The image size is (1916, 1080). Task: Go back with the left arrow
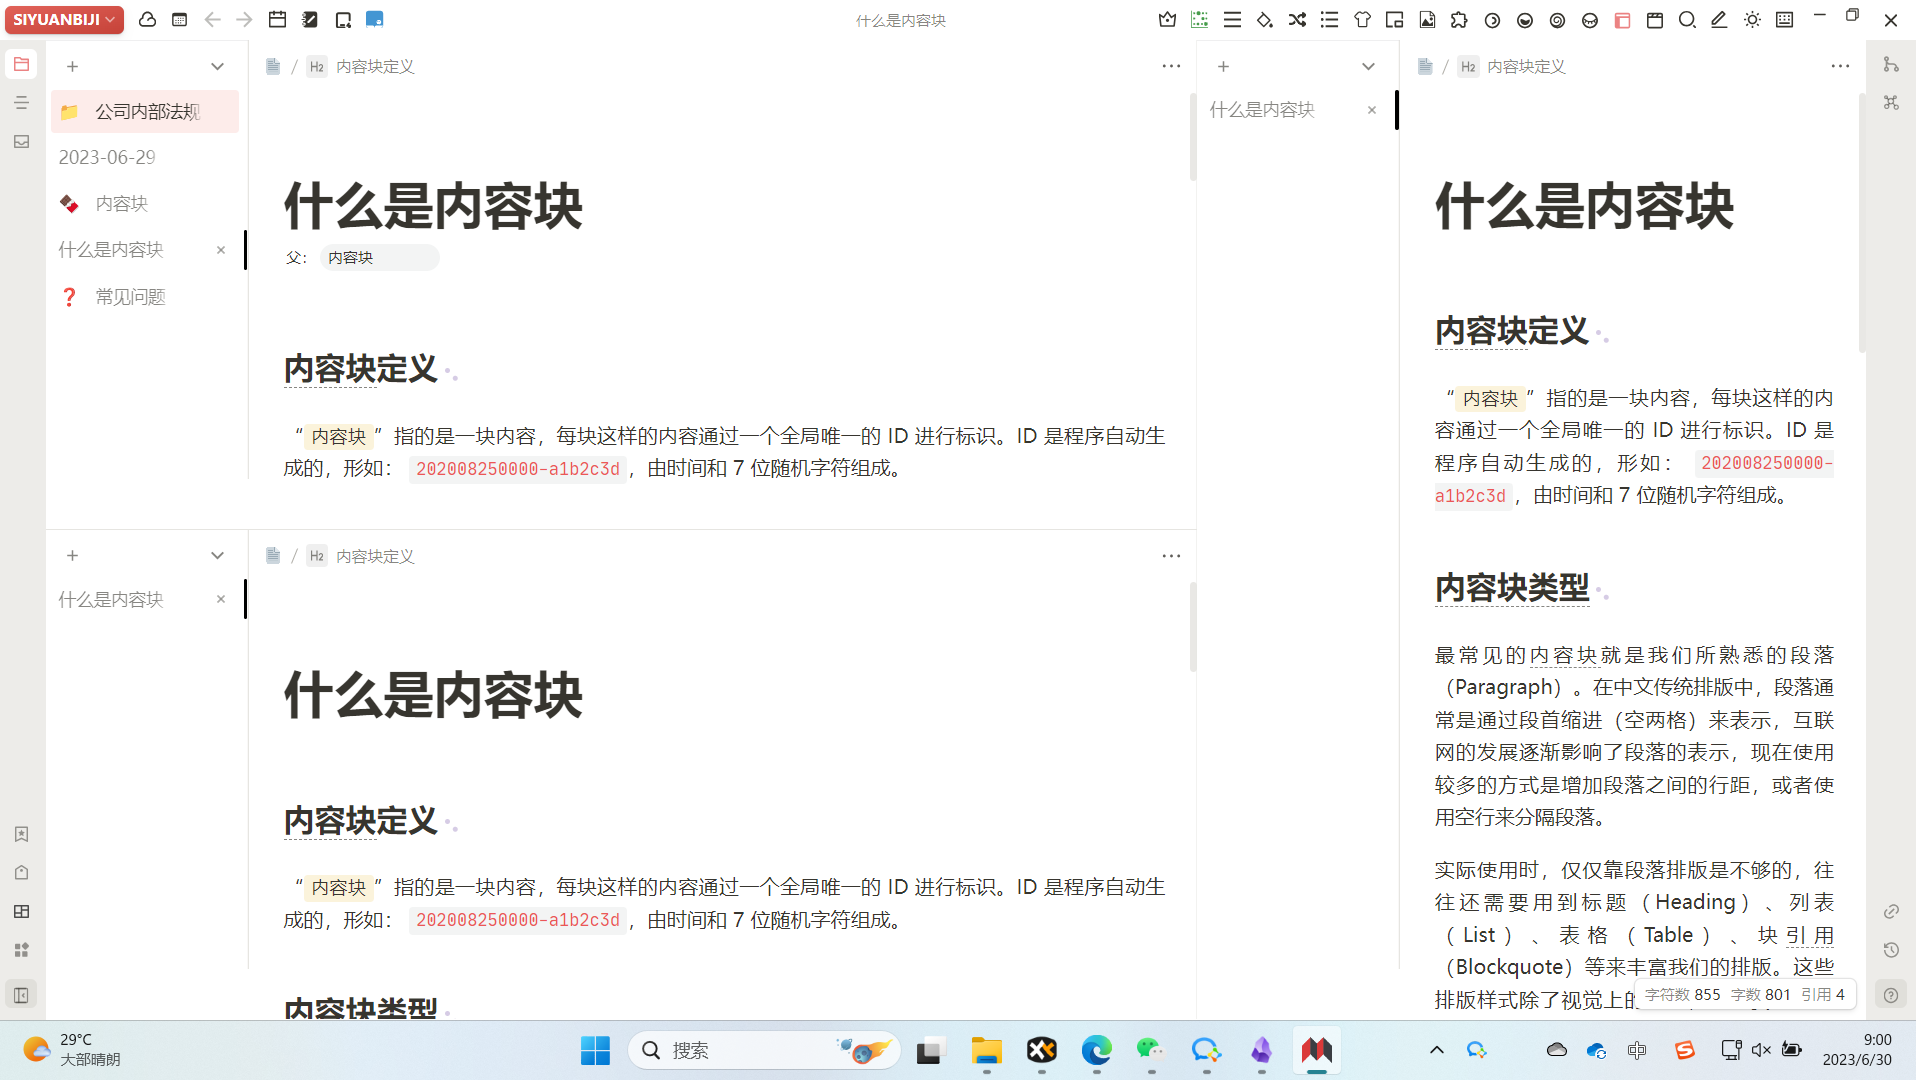[212, 20]
